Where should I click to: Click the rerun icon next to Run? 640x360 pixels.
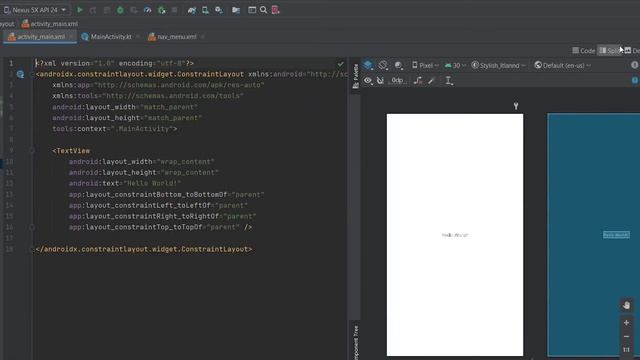tap(93, 10)
